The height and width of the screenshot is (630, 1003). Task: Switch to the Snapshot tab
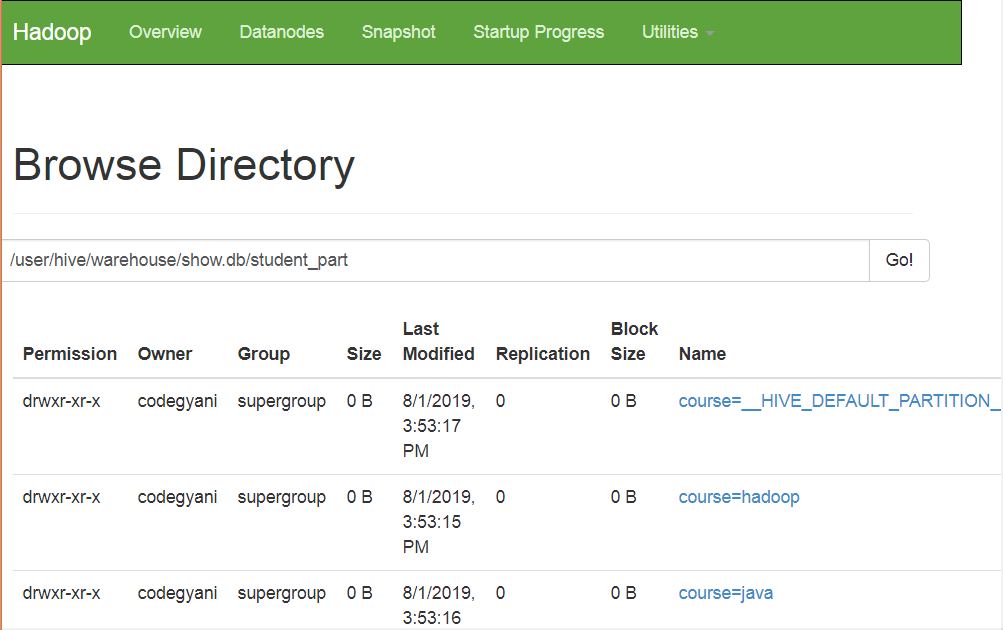[x=398, y=32]
